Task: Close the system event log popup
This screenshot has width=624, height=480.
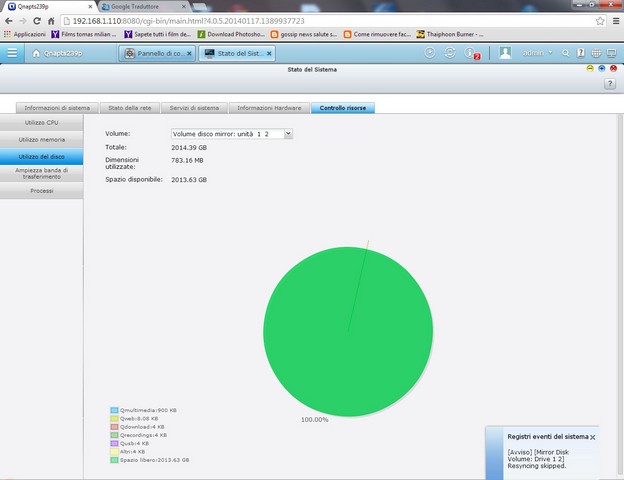Action: point(592,437)
